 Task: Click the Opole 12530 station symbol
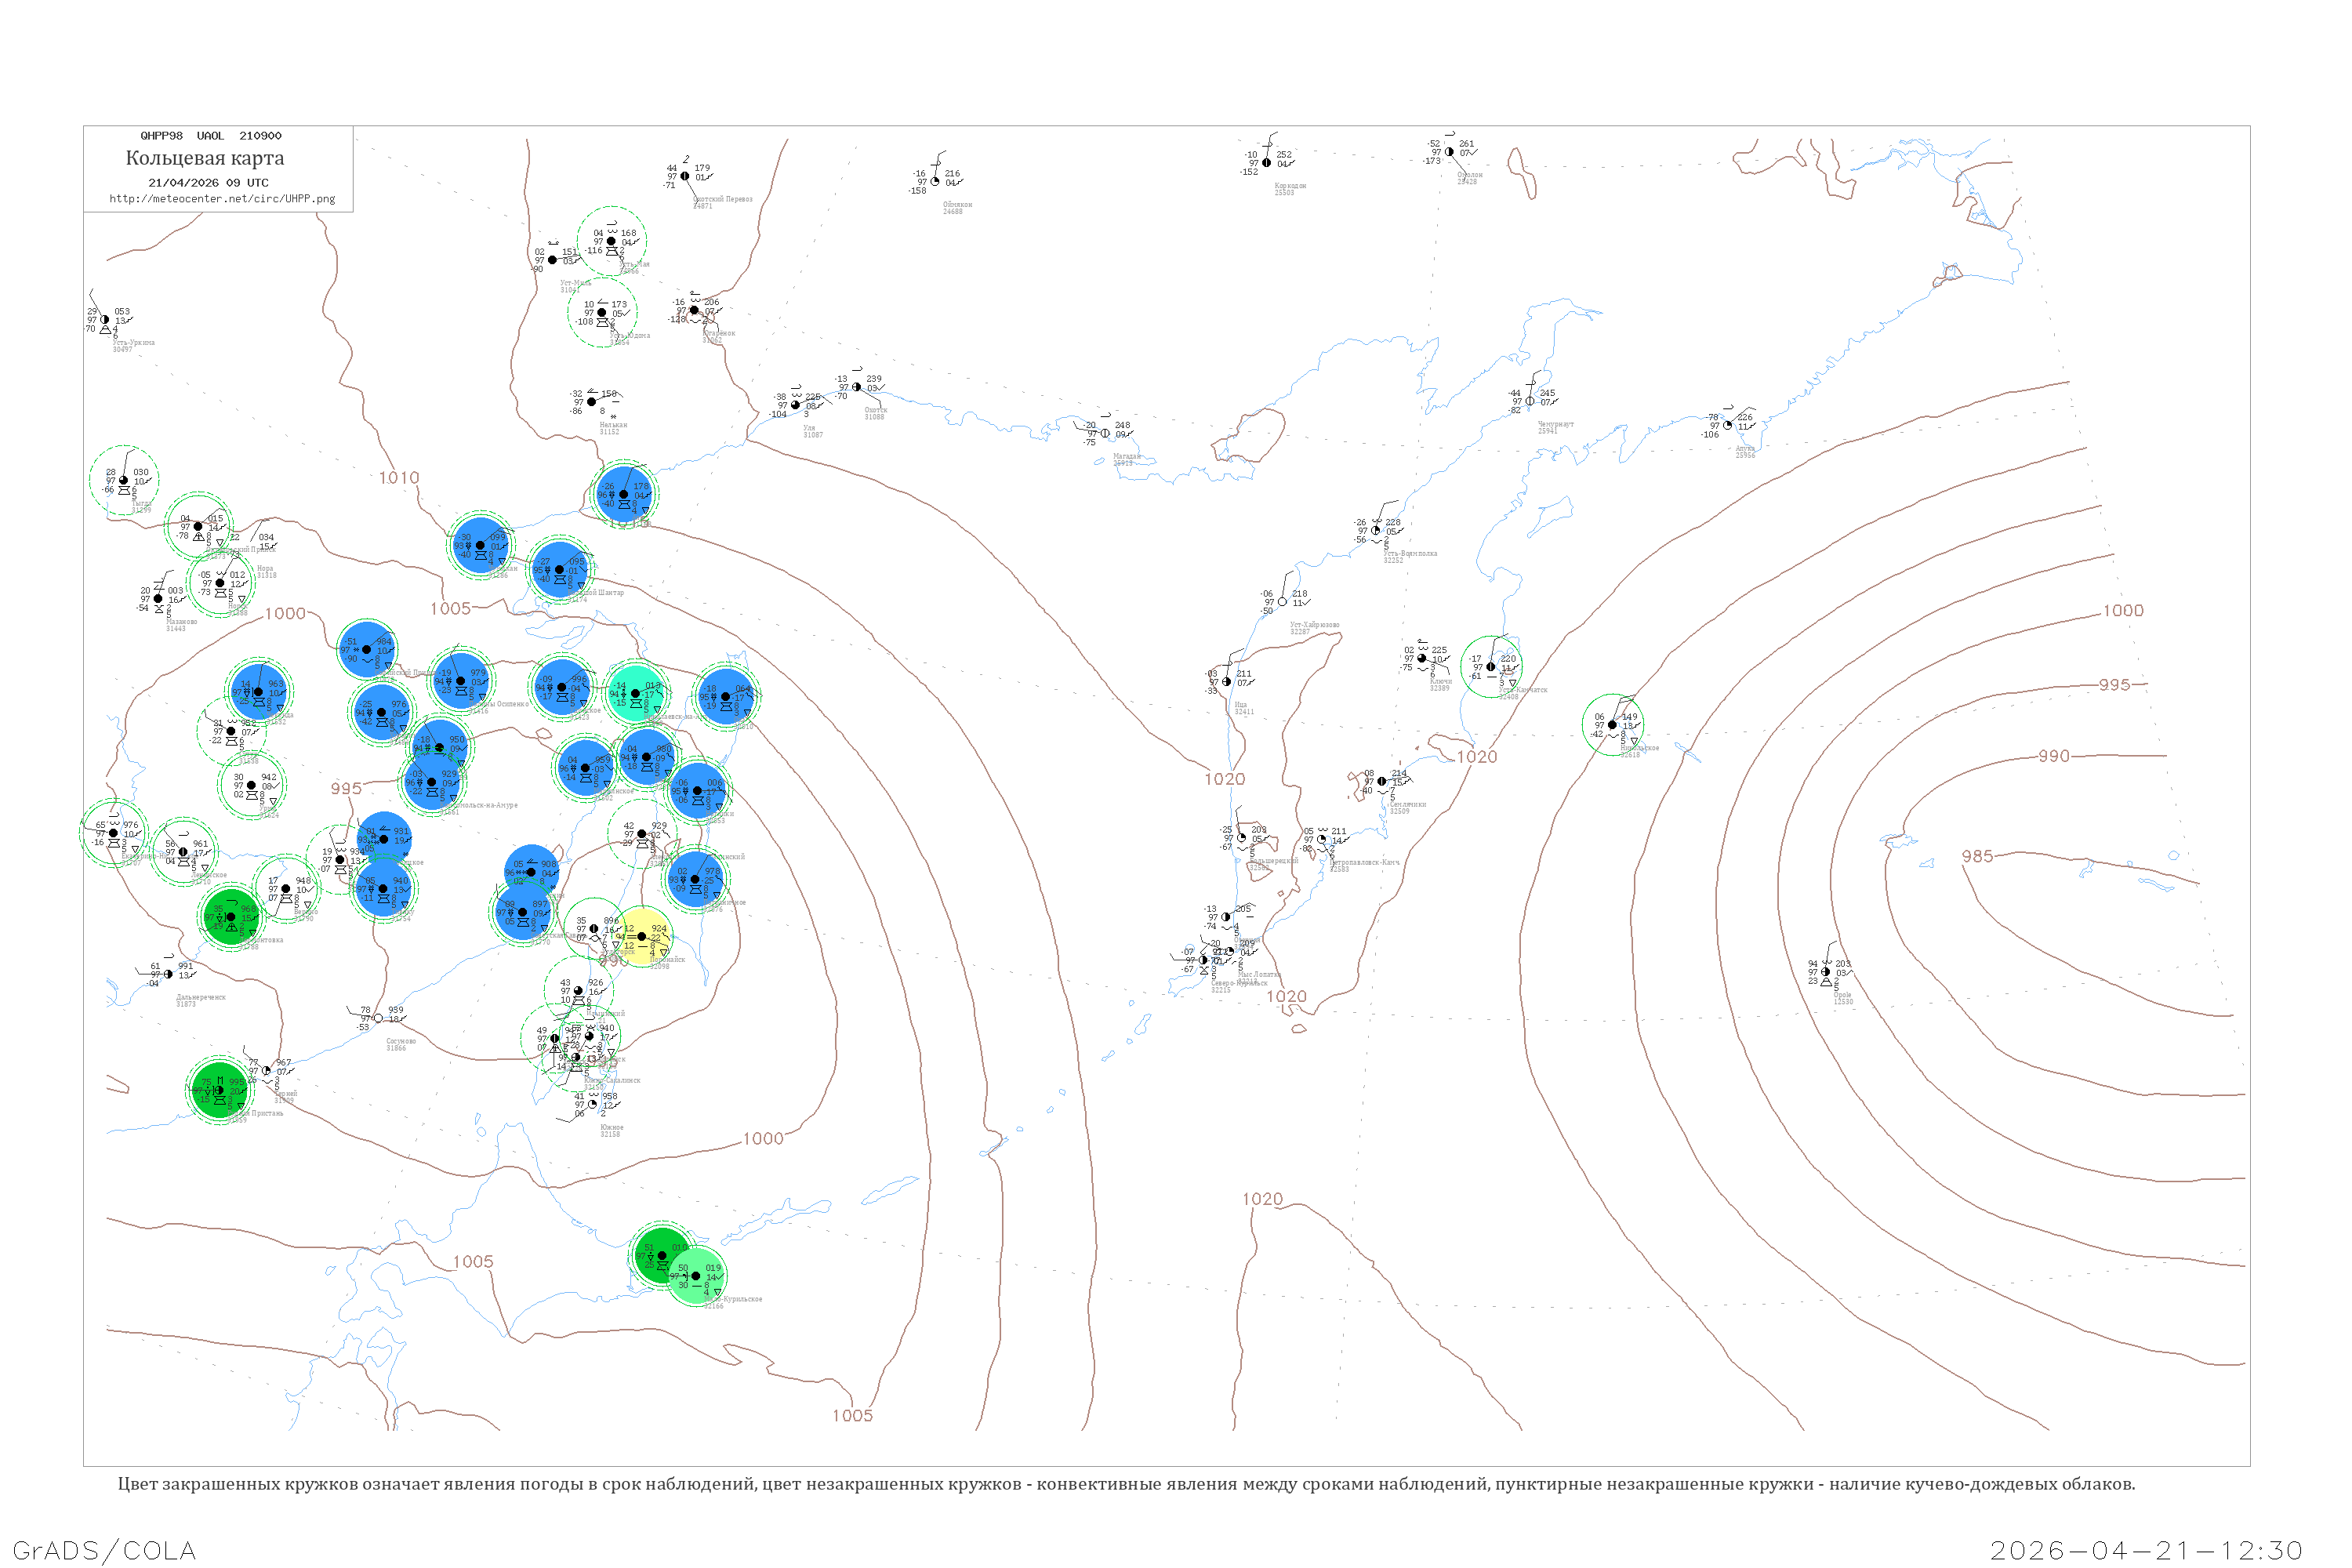1825,972
